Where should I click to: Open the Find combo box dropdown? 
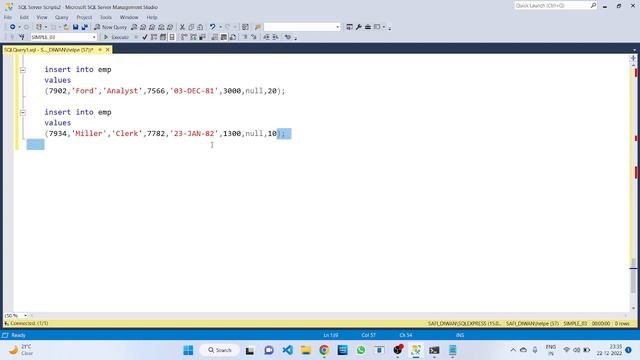coord(338,27)
